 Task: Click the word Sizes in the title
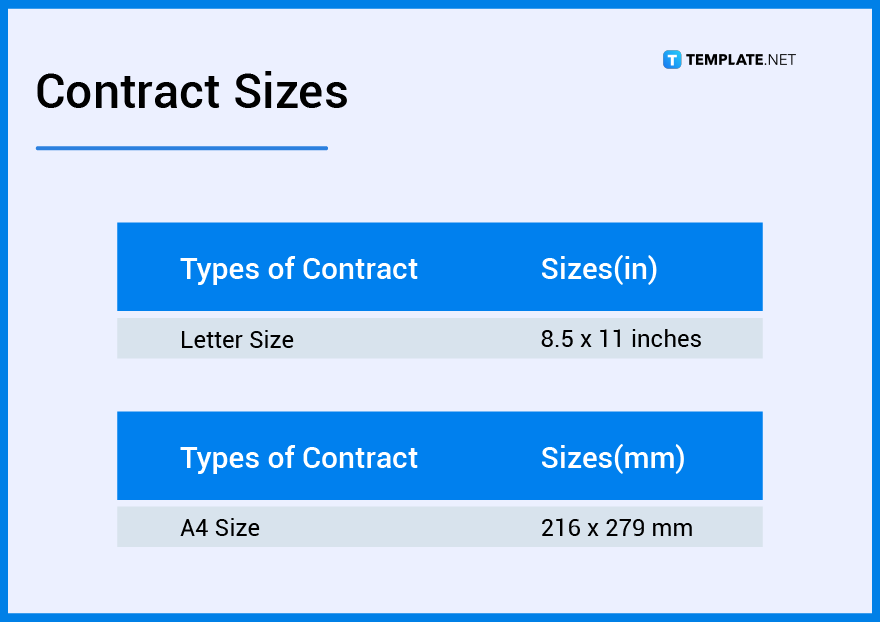coord(291,92)
